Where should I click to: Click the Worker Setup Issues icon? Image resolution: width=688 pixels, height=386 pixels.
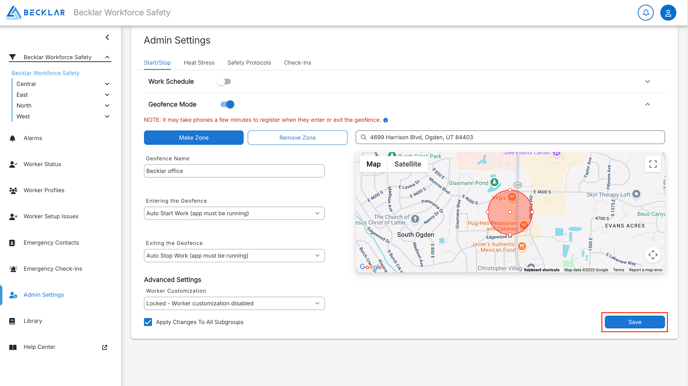[x=13, y=216]
